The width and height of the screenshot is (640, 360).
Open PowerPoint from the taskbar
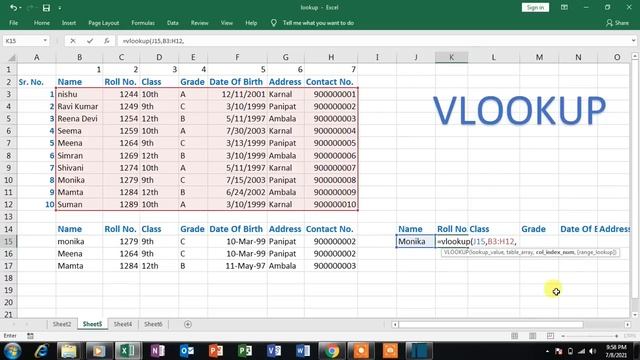216,351
